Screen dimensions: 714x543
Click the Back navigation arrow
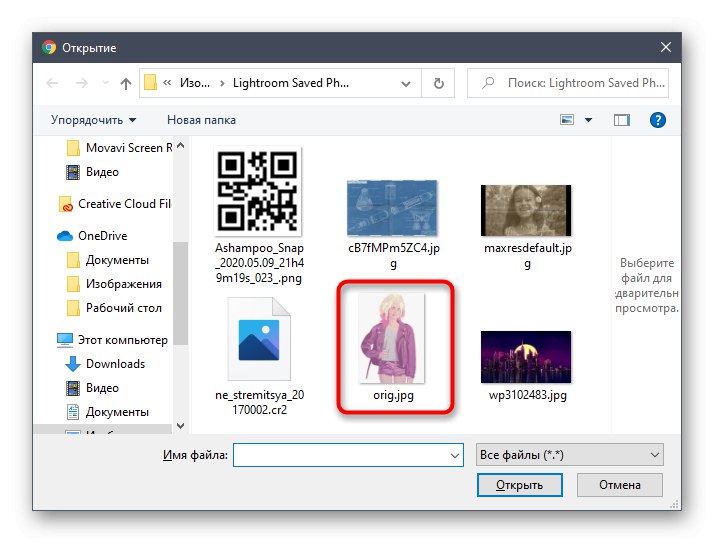(x=52, y=83)
